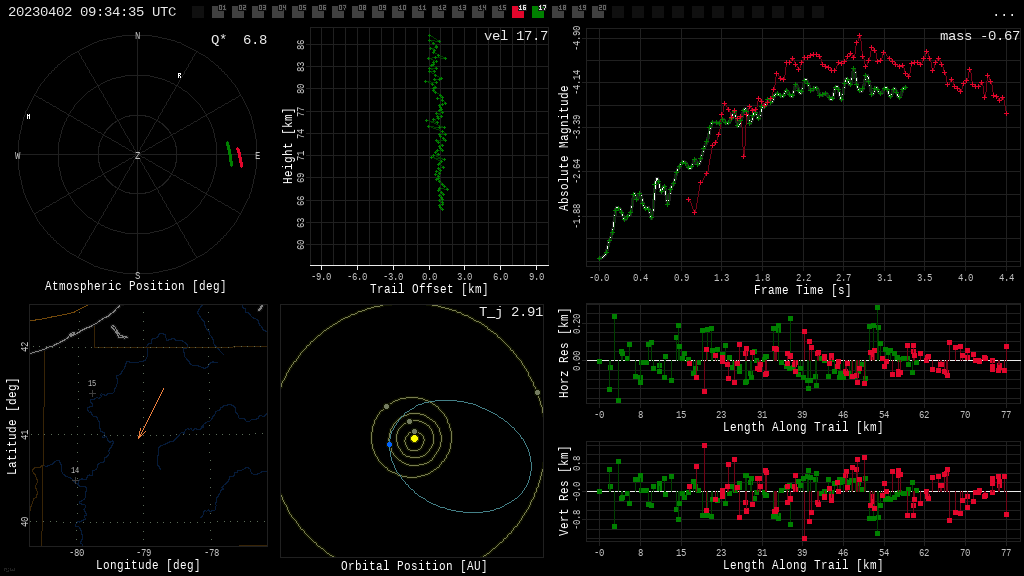Image resolution: width=1024 pixels, height=576 pixels.
Task: Click the Length Along Trail label under Horz Res
Action: coord(803,427)
